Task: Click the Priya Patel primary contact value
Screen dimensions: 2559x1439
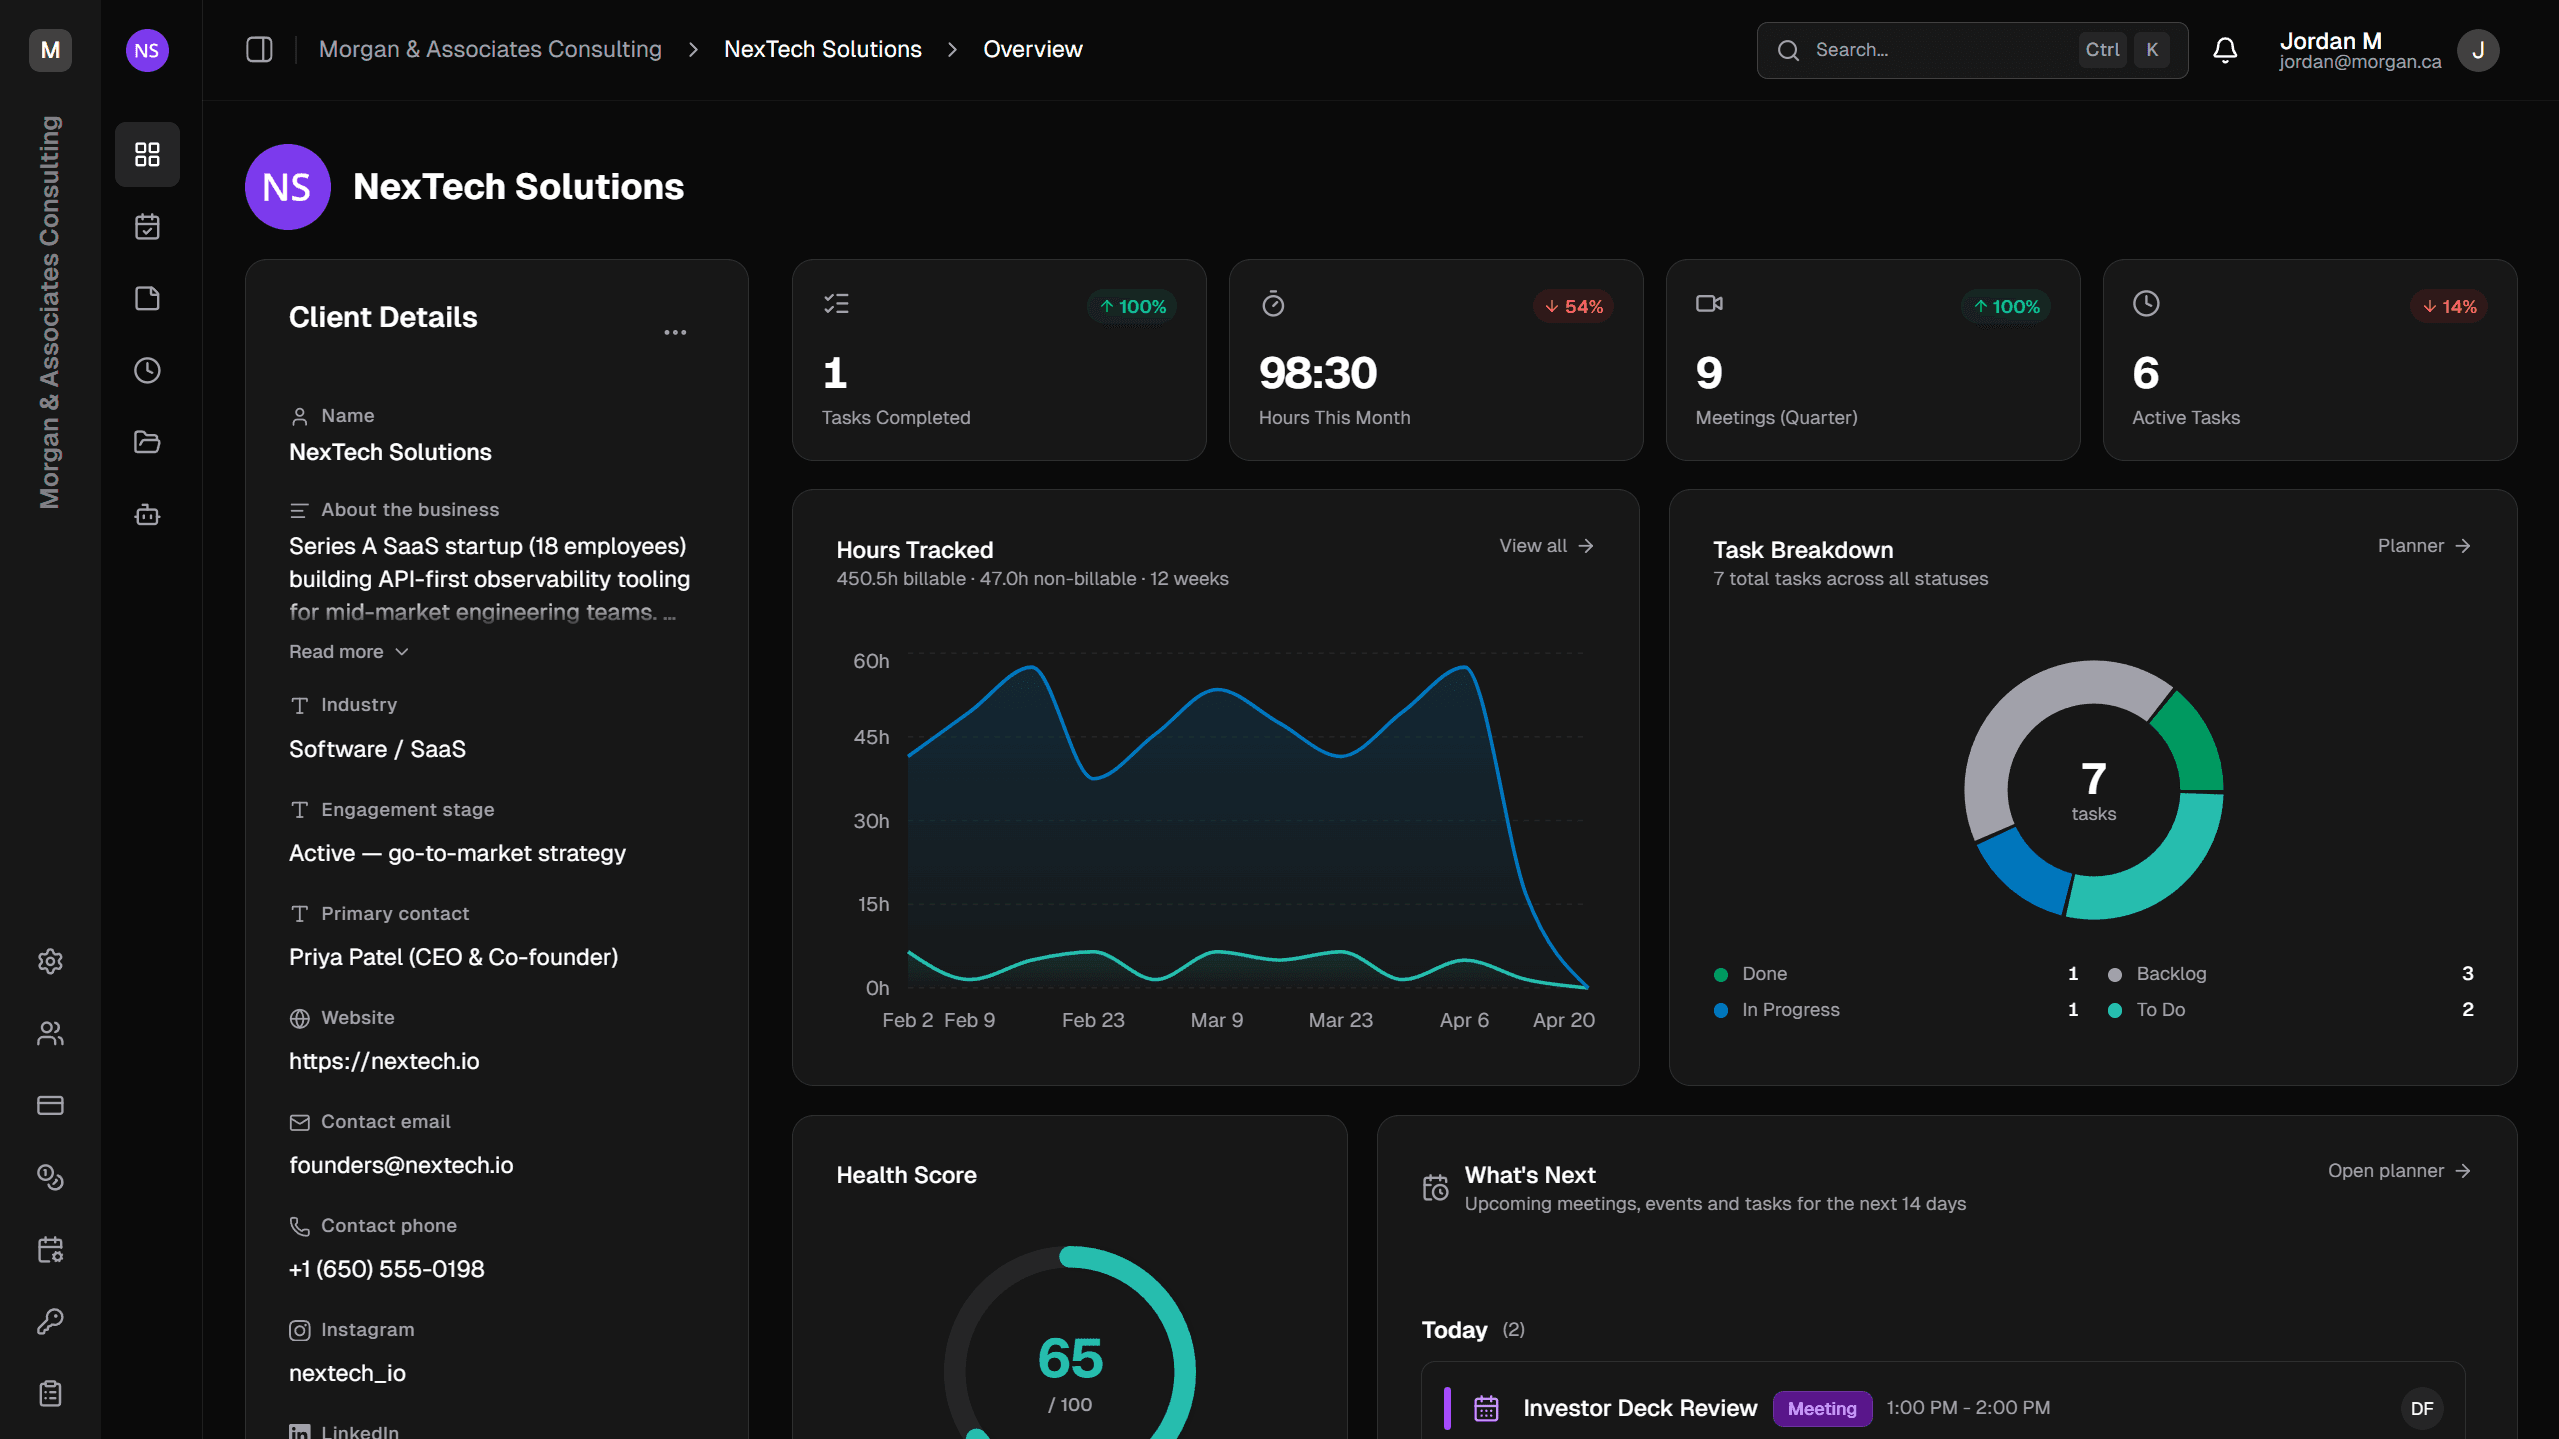Action: 454,957
